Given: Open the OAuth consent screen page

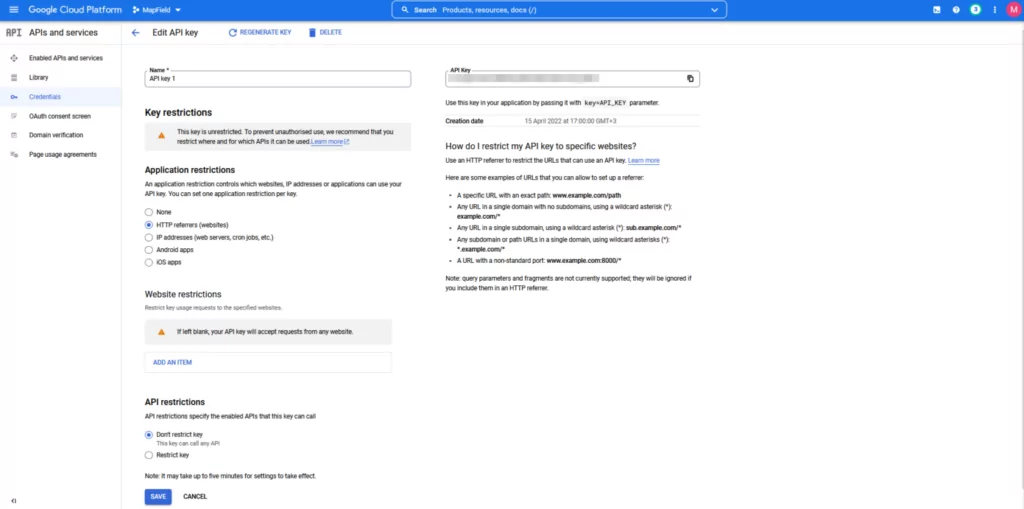Looking at the screenshot, I should [59, 116].
